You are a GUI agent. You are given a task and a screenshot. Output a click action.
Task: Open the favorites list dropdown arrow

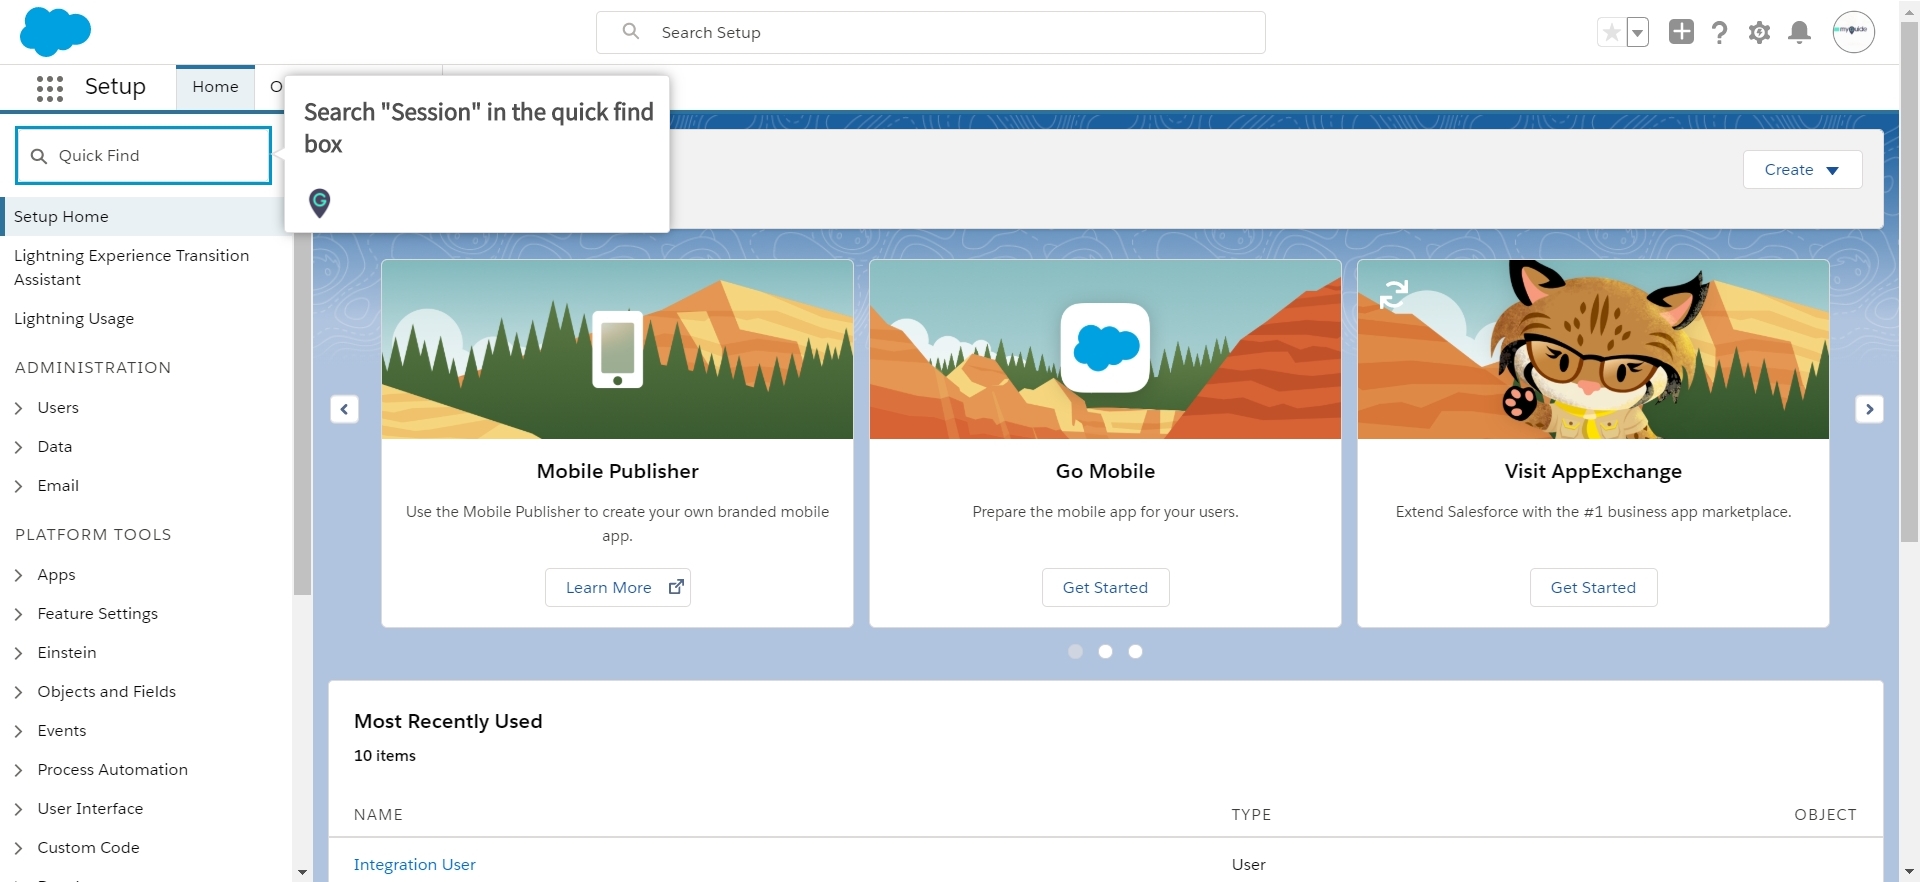(x=1638, y=33)
